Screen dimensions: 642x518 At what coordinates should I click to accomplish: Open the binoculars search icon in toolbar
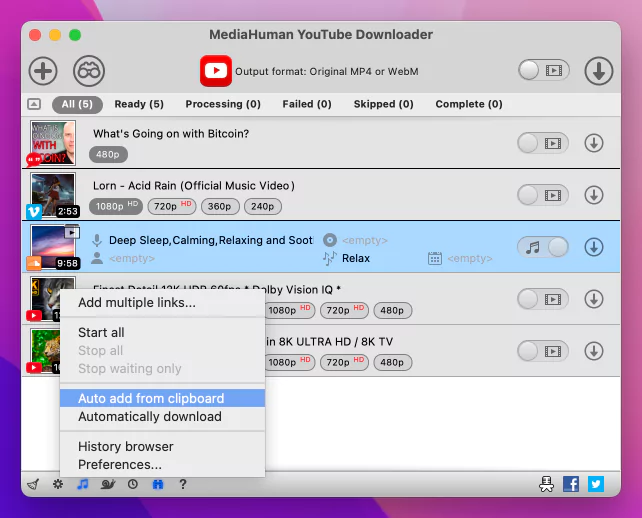click(89, 71)
